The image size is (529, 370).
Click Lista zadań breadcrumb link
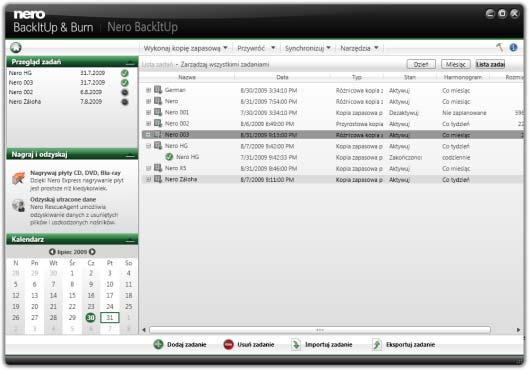(157, 64)
